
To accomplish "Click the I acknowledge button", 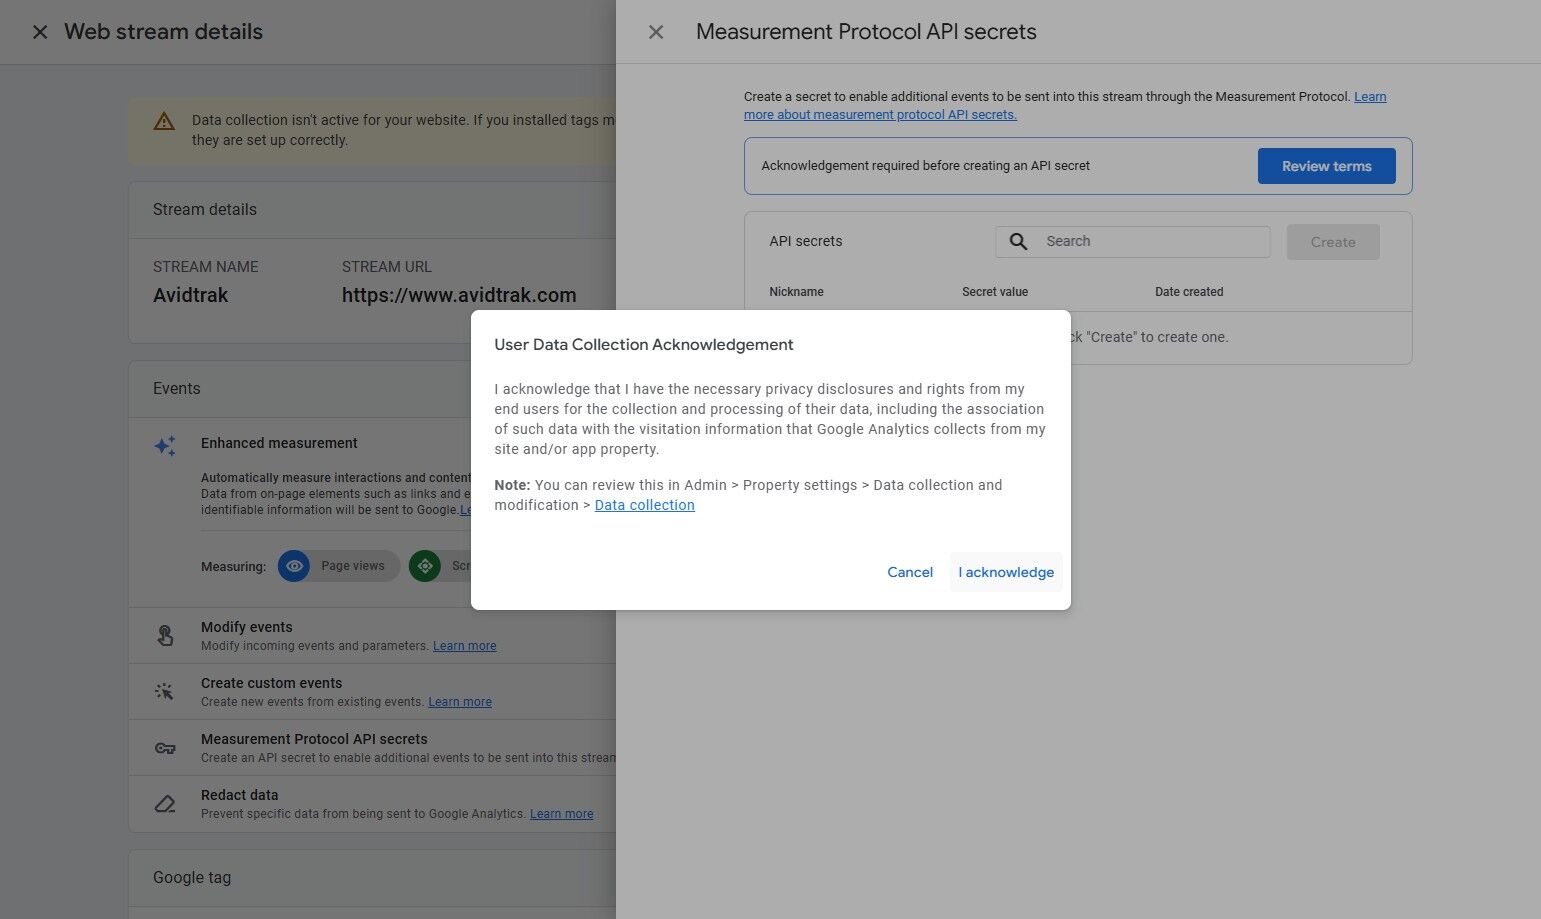I will click(1005, 571).
